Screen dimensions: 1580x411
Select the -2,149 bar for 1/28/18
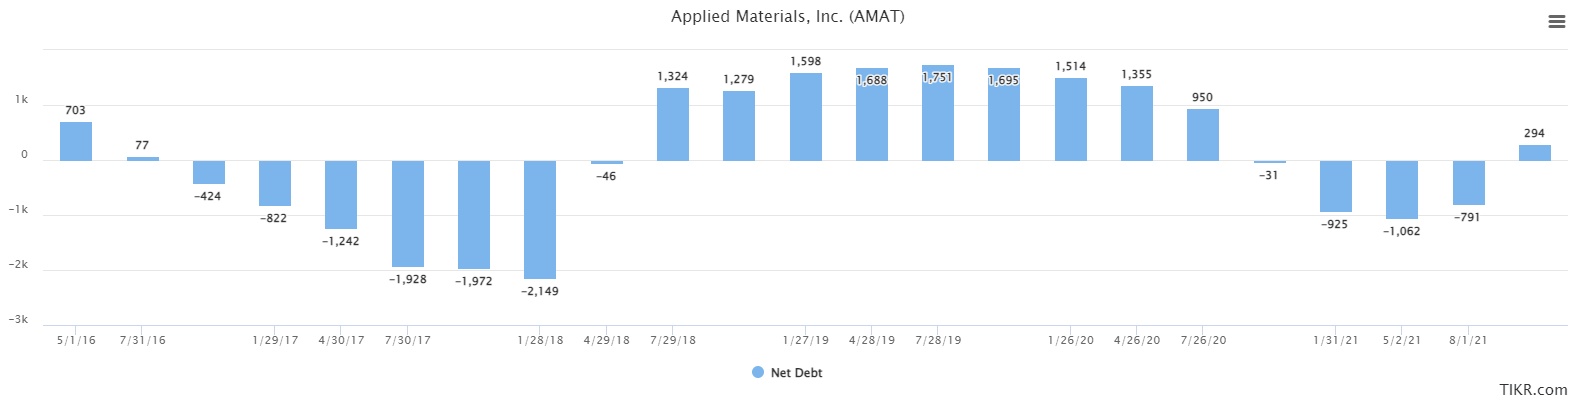click(x=540, y=219)
